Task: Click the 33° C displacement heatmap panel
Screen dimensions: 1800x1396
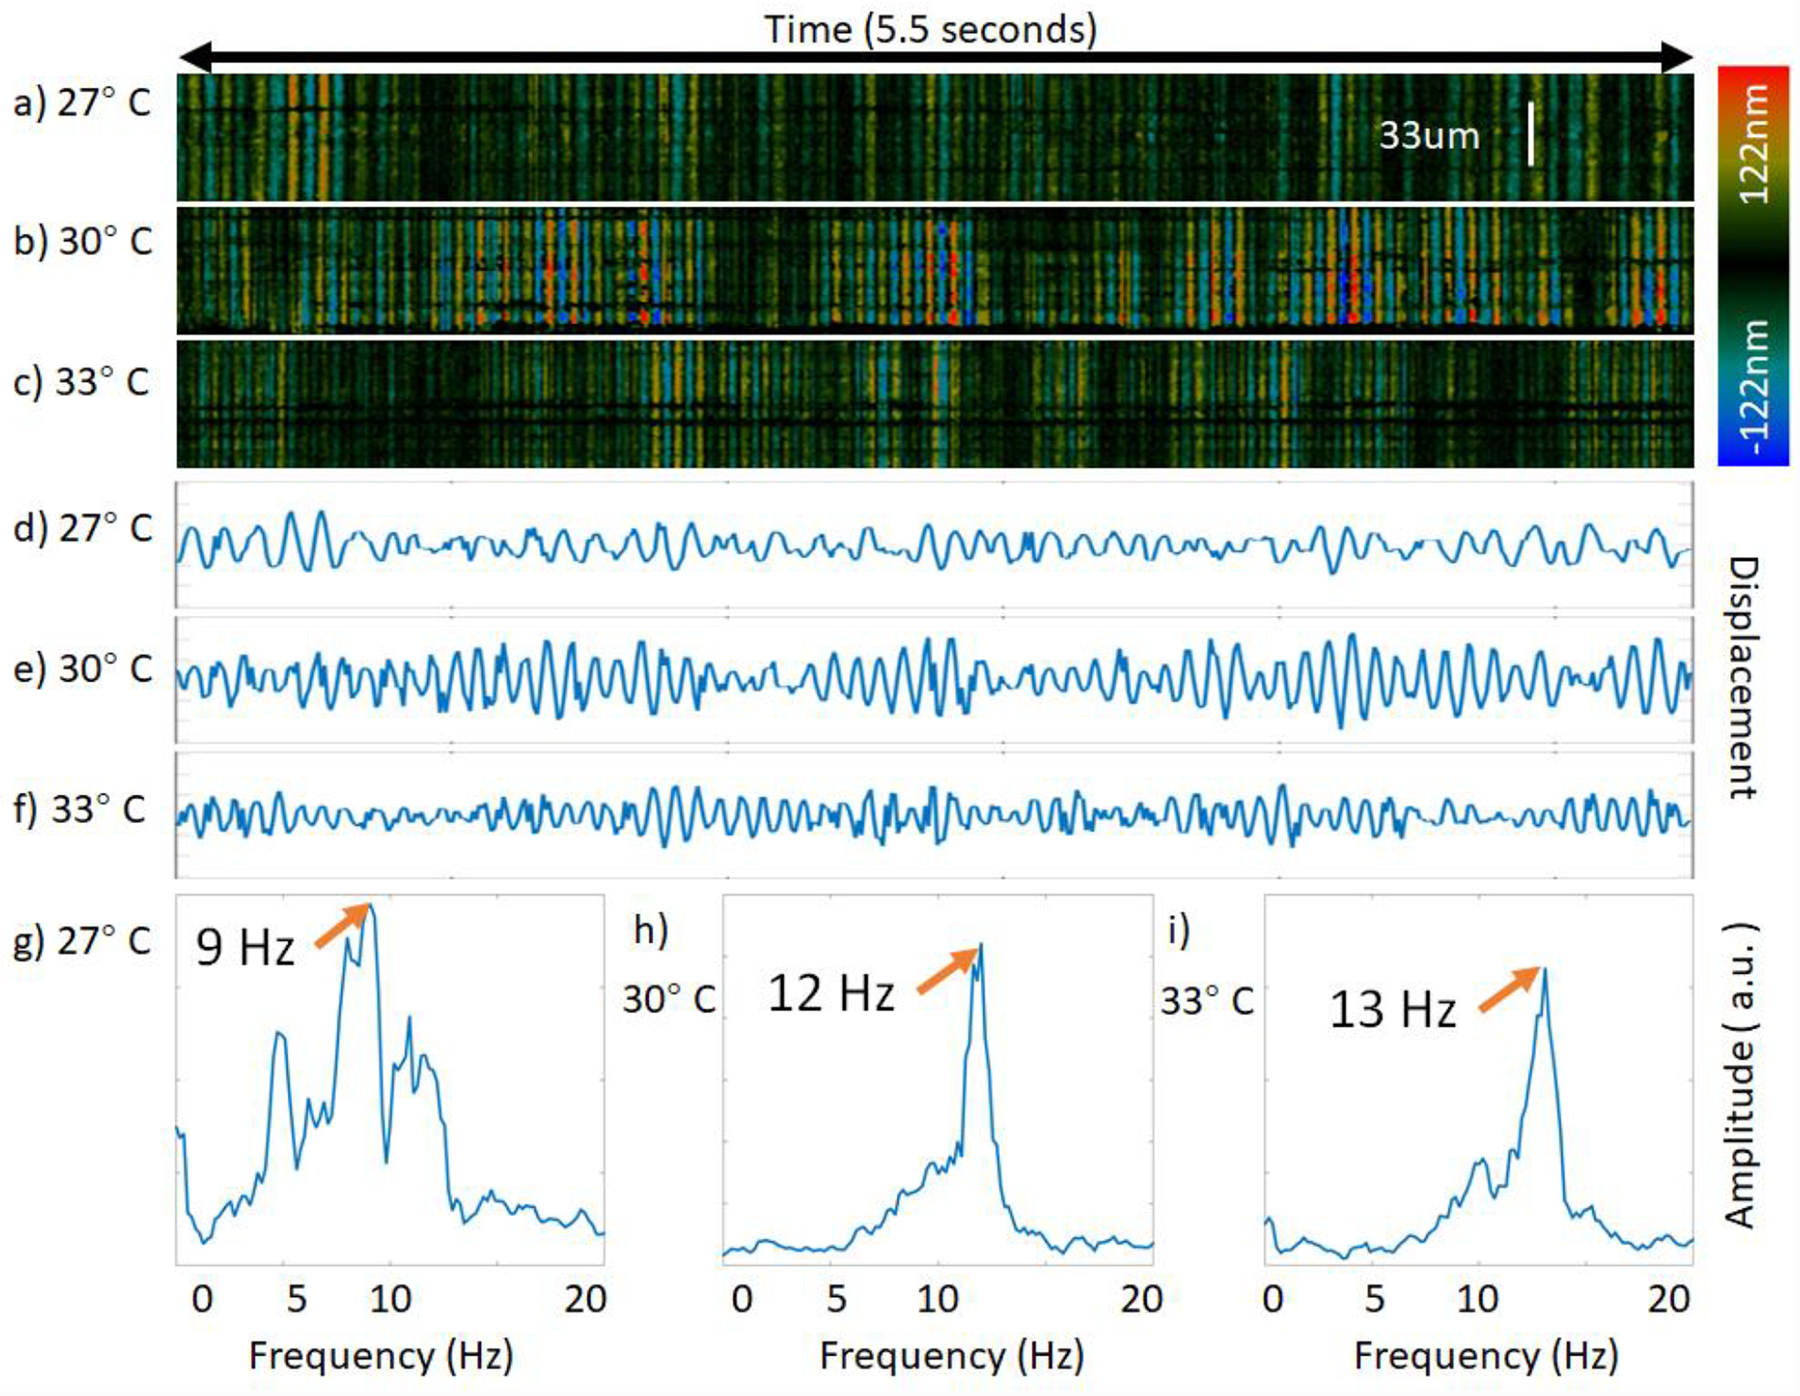Action: [x=935, y=404]
